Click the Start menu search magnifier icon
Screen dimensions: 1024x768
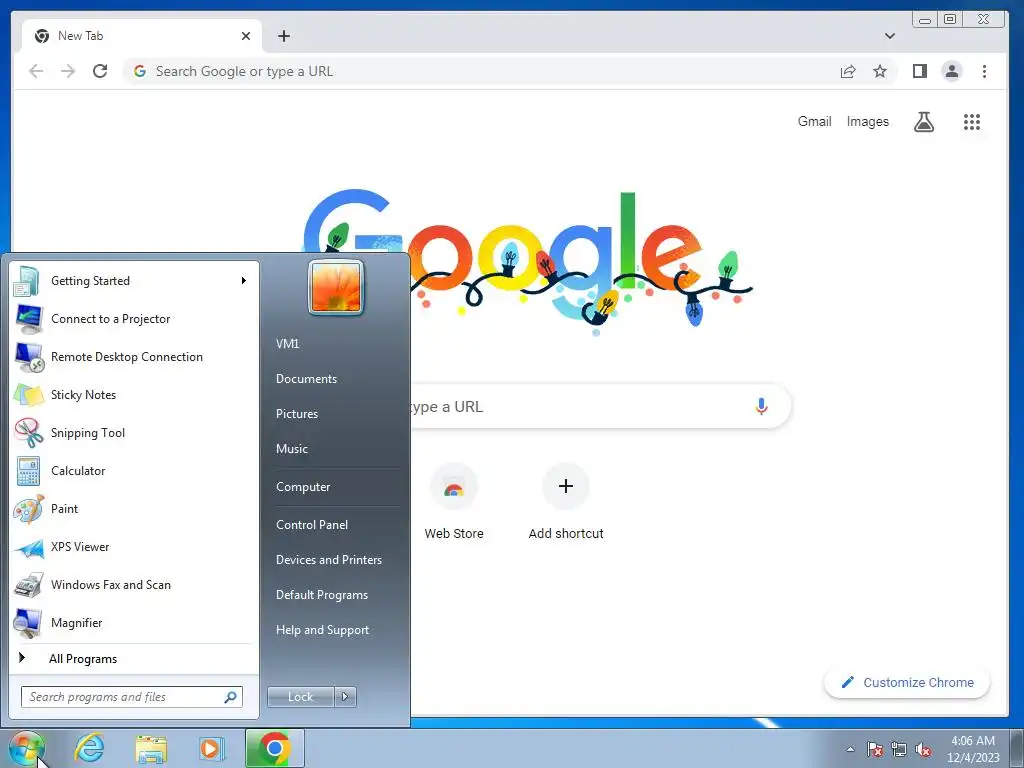[x=231, y=697]
